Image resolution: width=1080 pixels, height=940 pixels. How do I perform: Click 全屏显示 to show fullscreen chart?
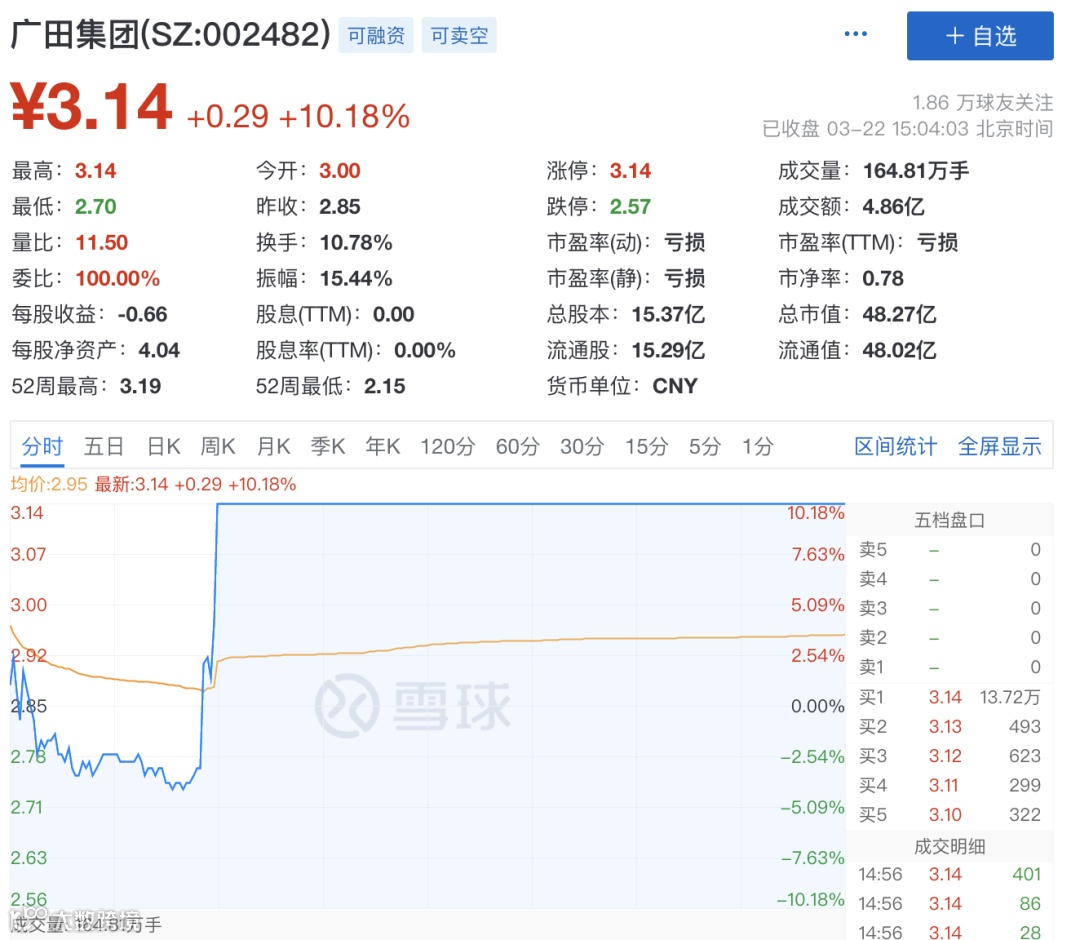tap(999, 446)
